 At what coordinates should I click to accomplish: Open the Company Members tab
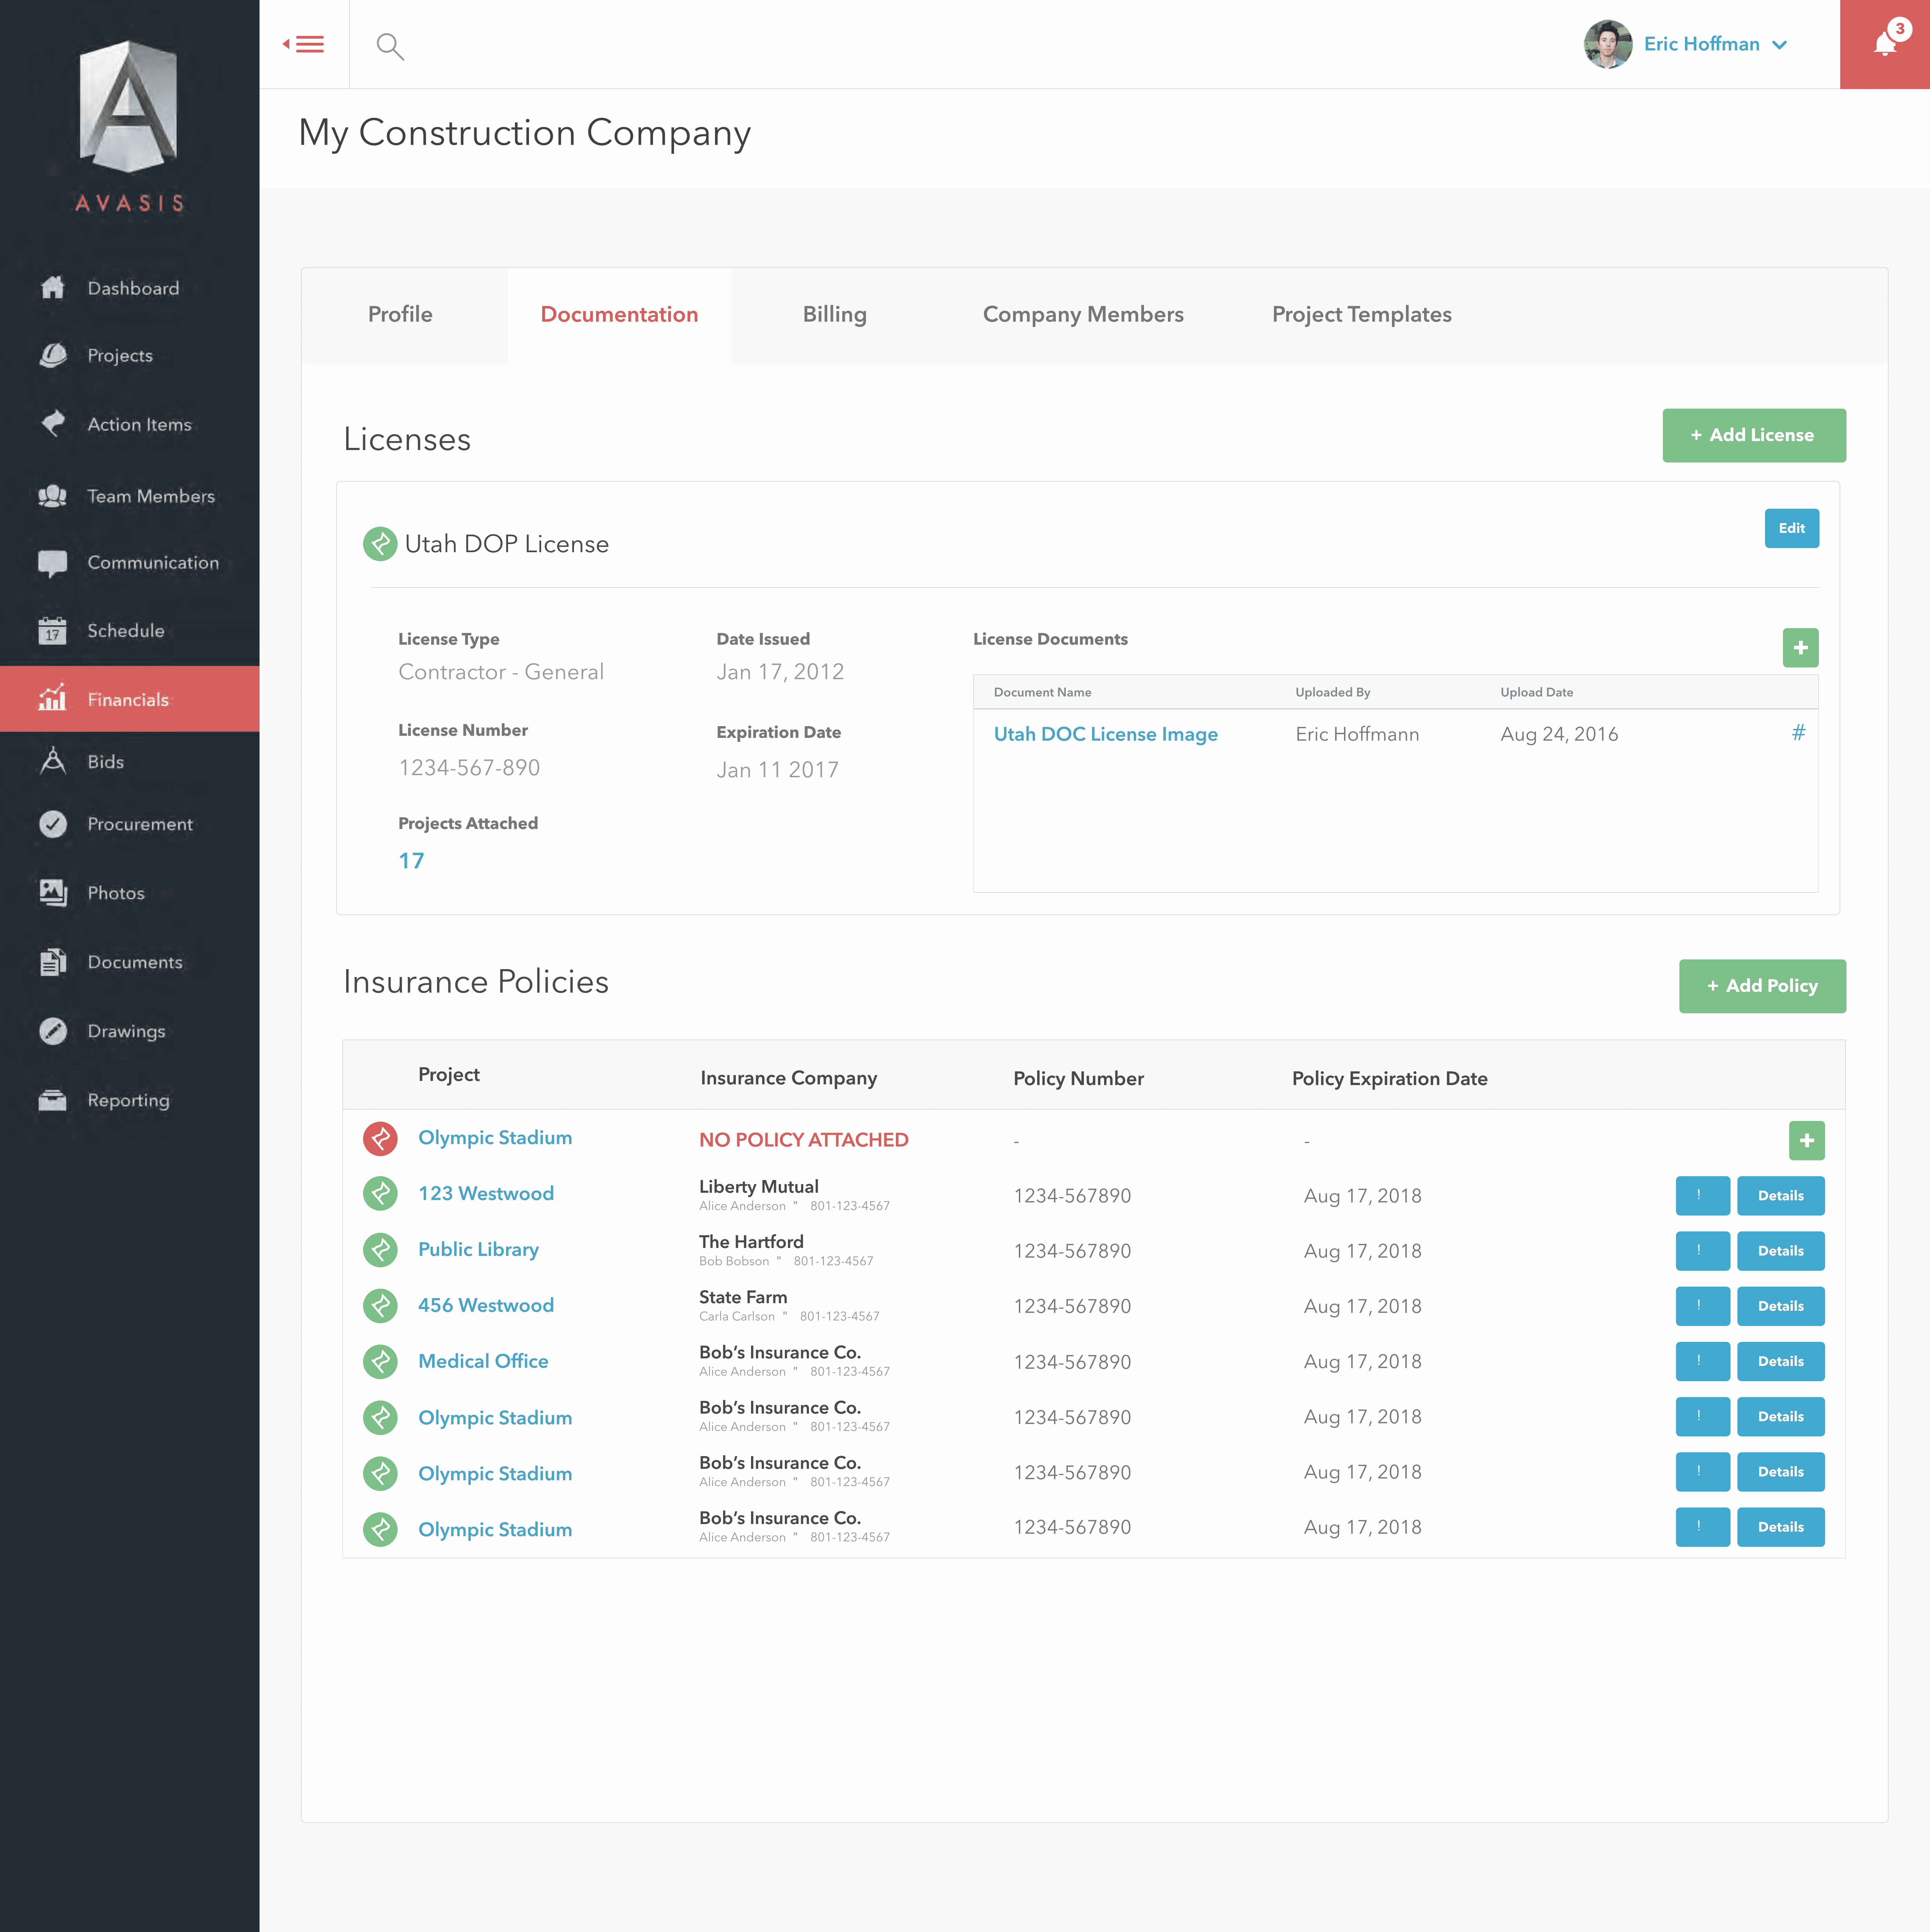pos(1083,314)
